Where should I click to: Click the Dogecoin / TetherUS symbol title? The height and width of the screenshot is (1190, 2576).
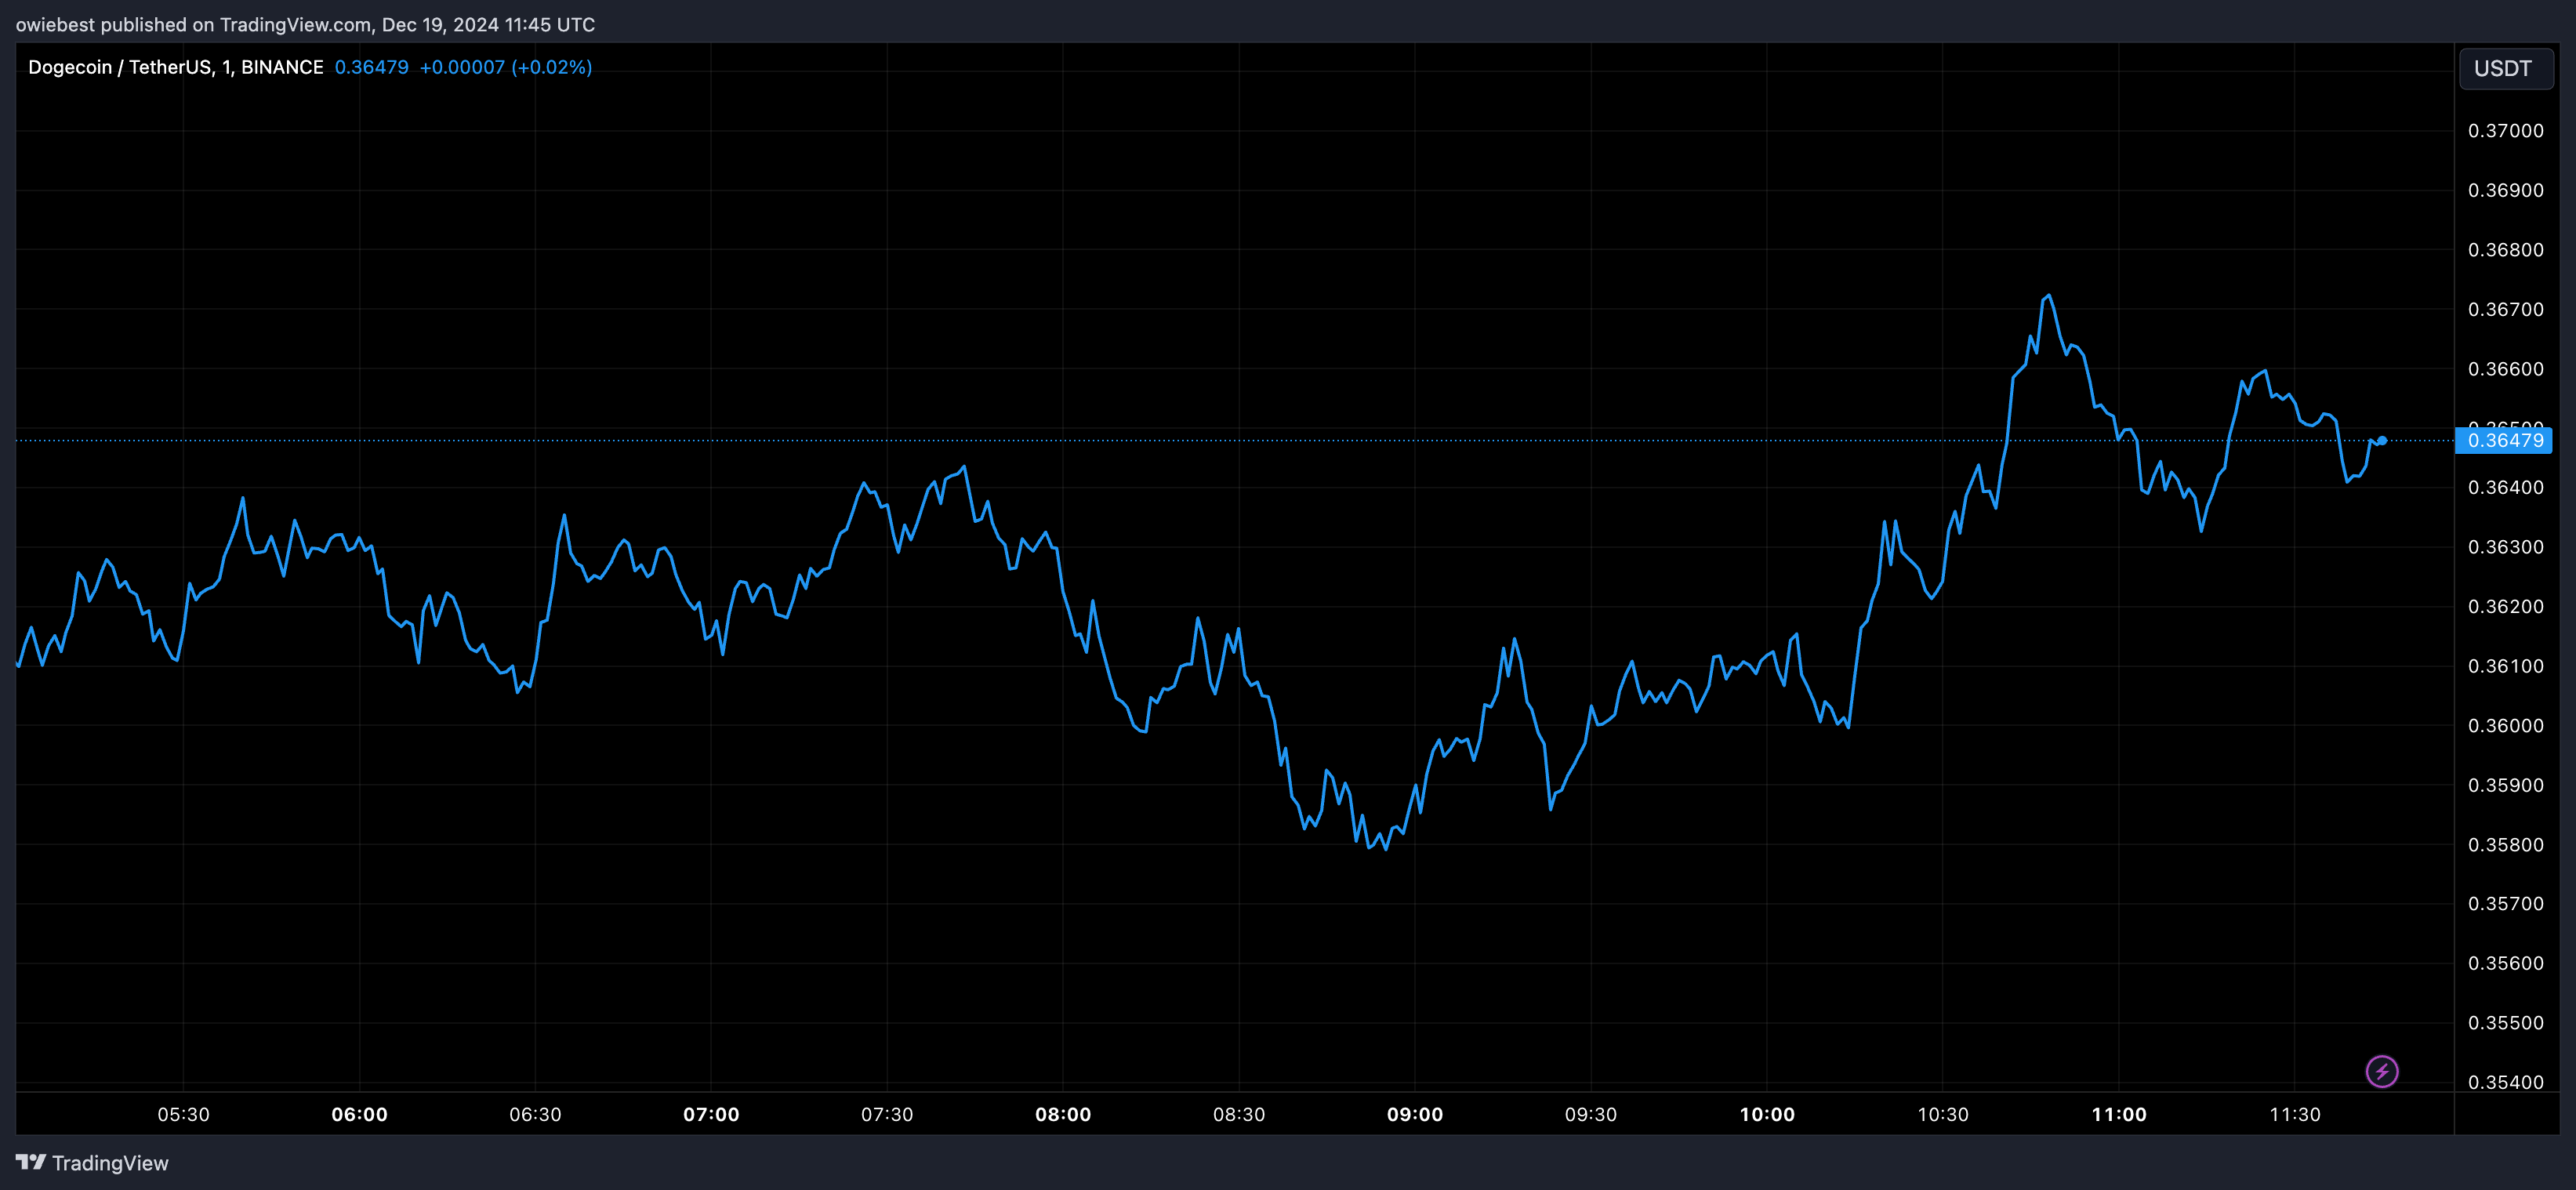[175, 67]
